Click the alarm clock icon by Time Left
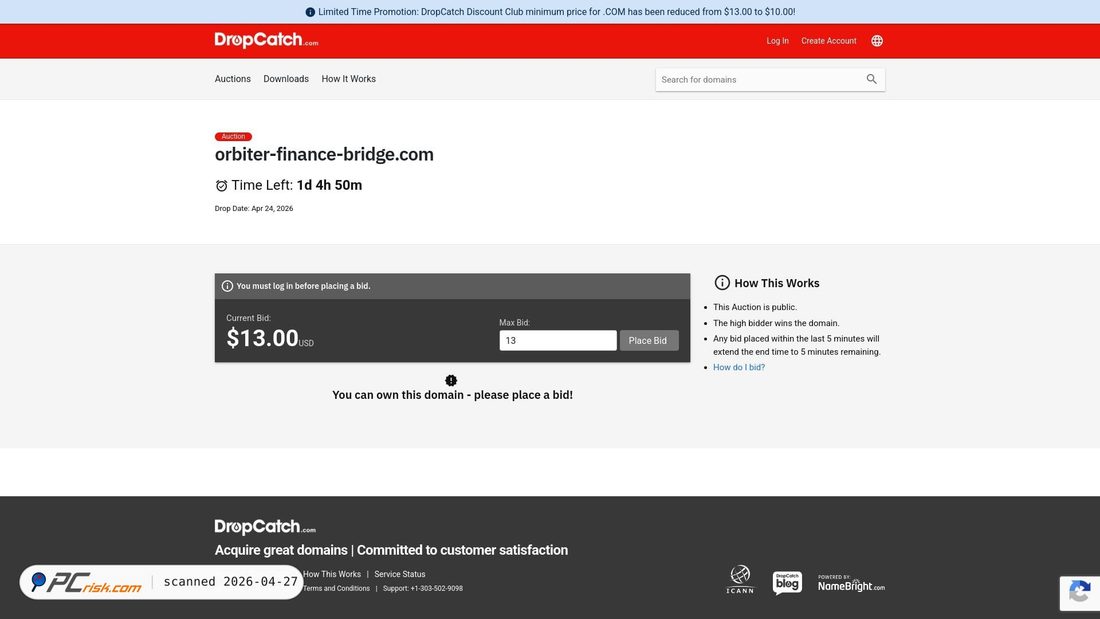 (x=221, y=185)
